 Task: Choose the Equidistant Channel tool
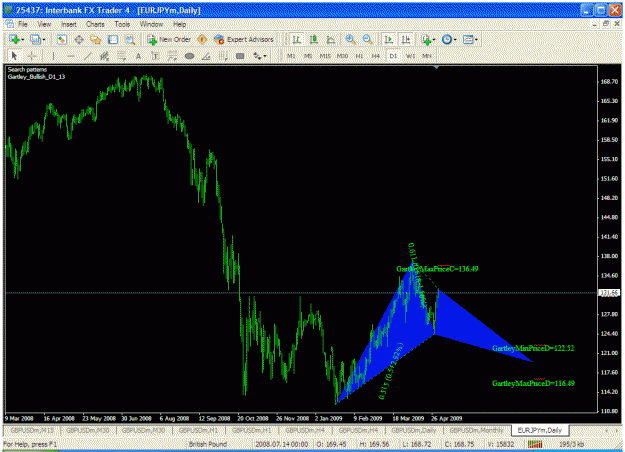(104, 56)
